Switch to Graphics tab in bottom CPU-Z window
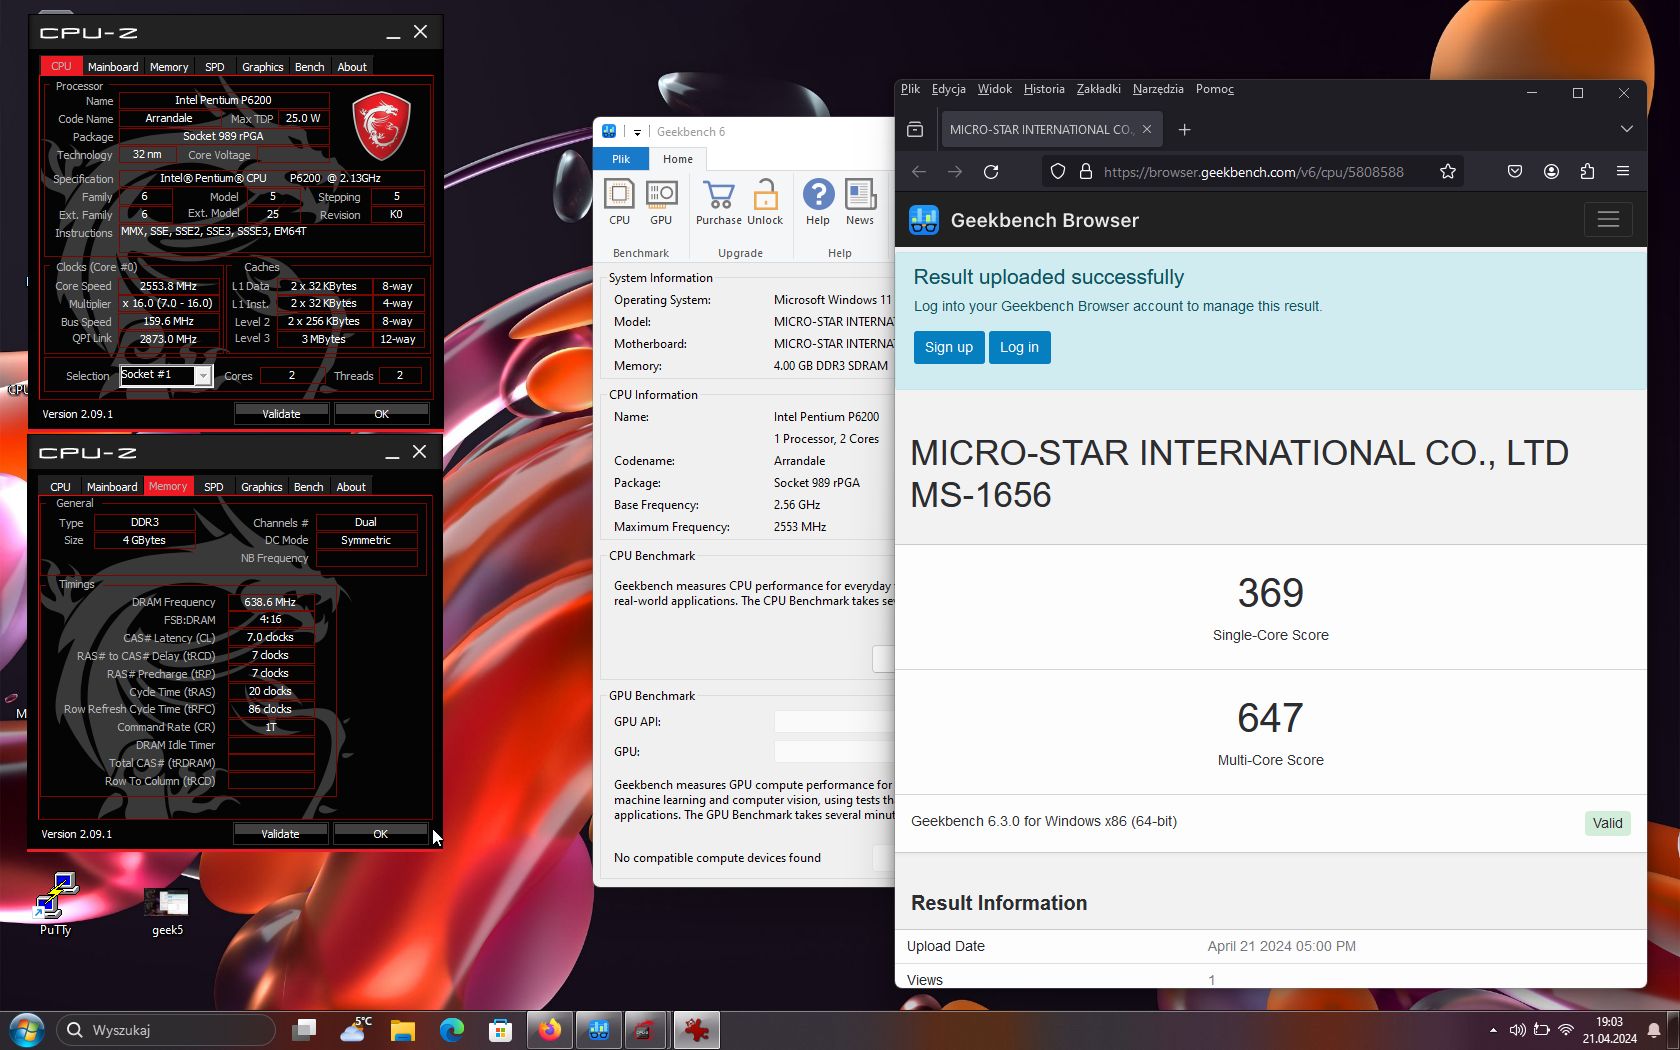The width and height of the screenshot is (1680, 1050). 262,487
